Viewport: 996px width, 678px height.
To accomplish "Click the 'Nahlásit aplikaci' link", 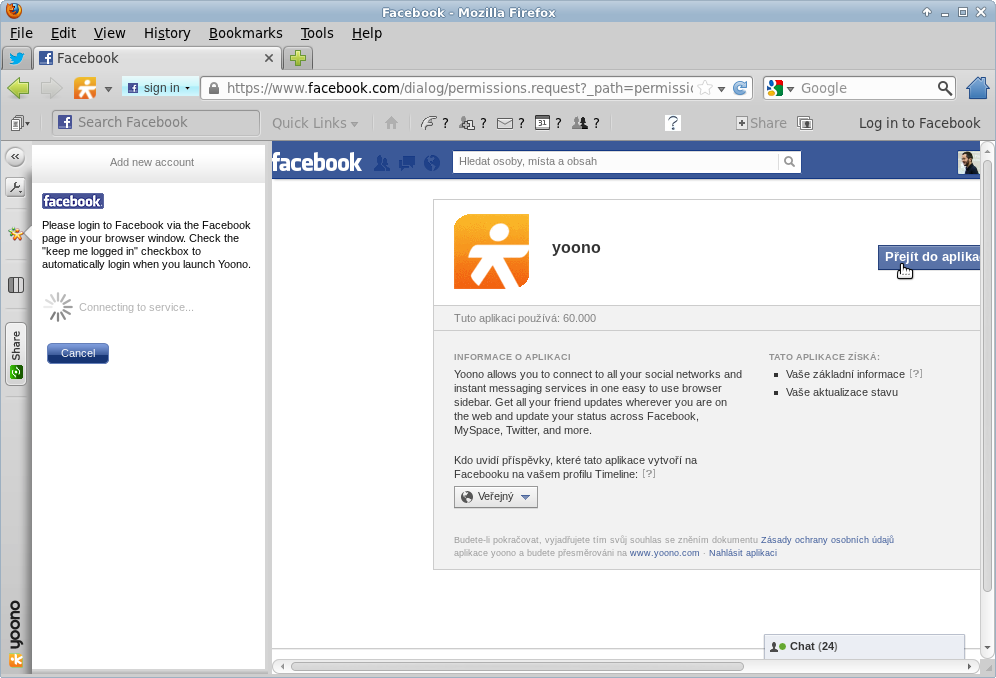I will 743,553.
